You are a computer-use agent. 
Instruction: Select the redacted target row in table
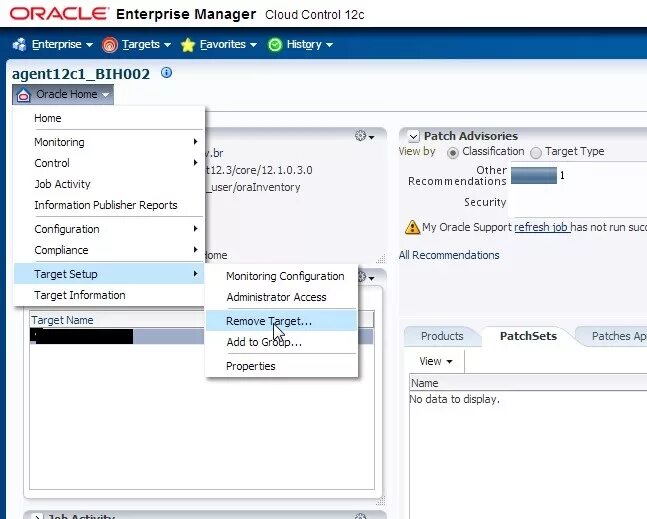click(x=201, y=336)
